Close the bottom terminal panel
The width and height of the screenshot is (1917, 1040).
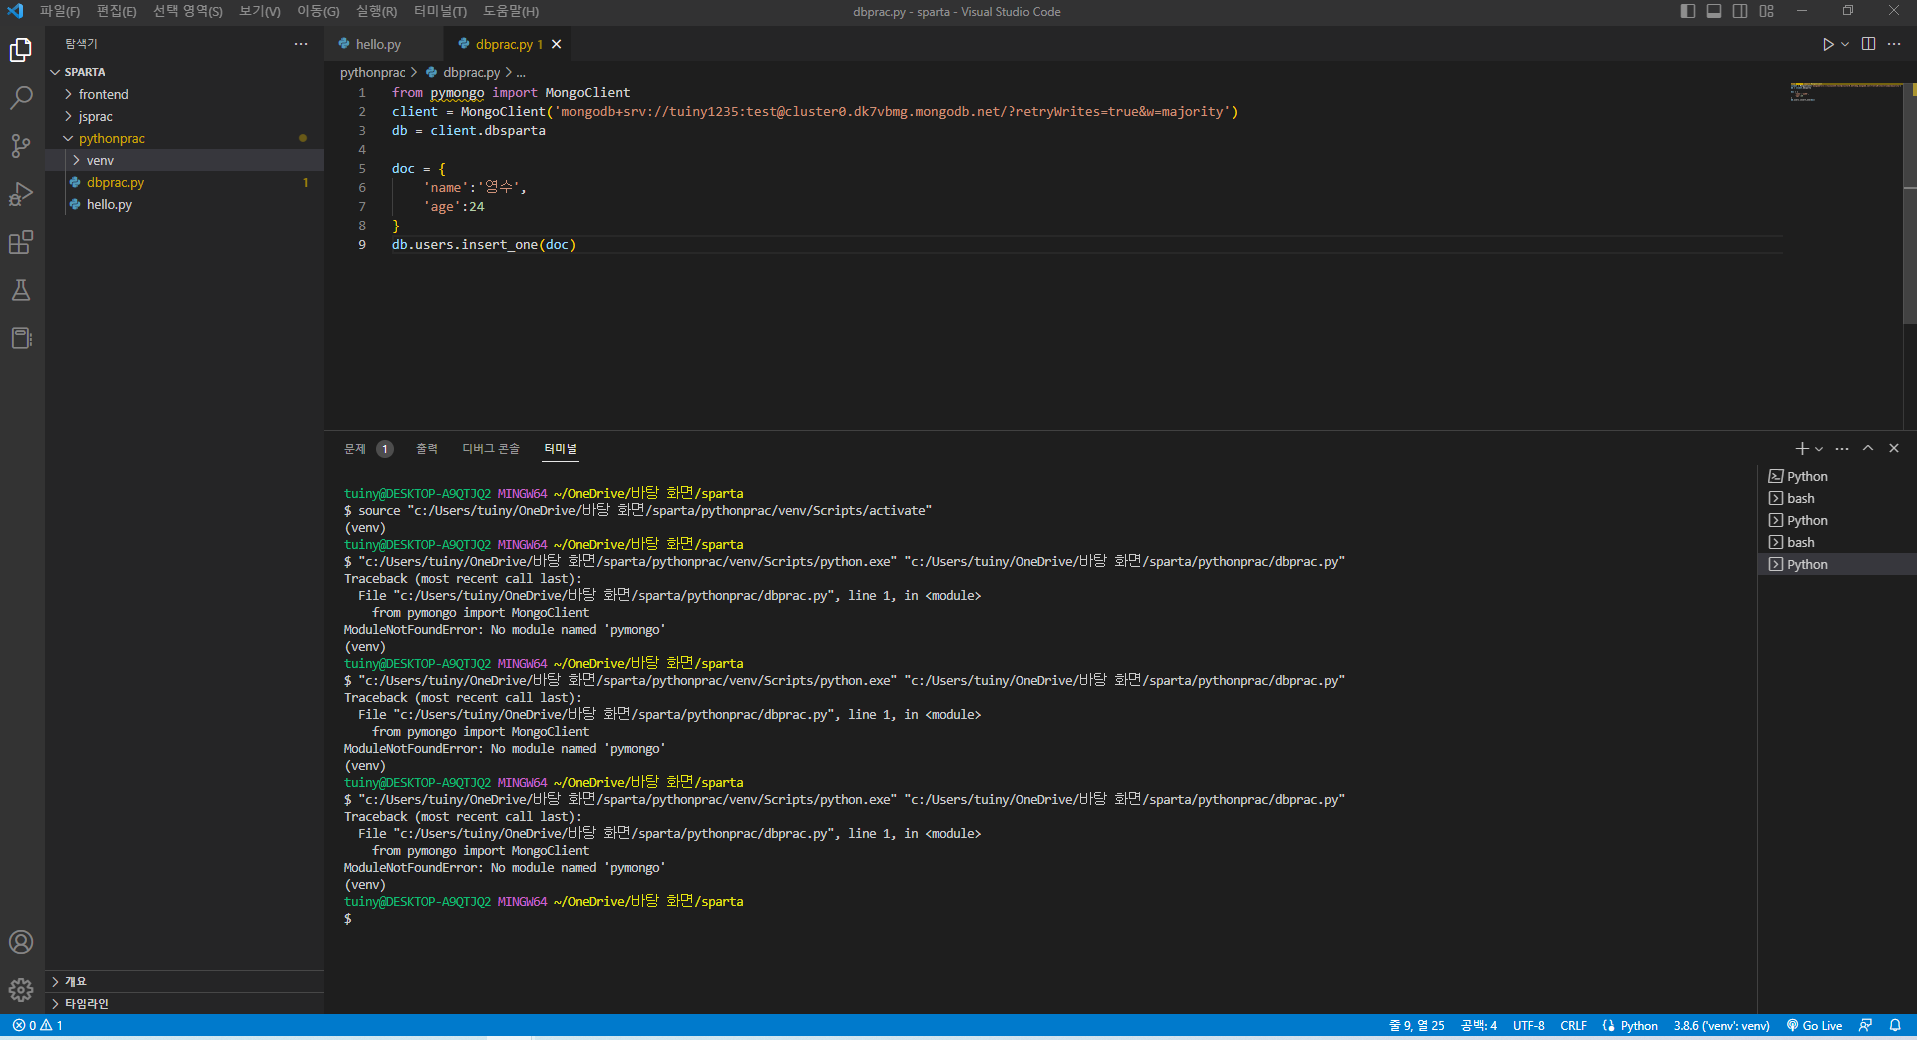click(1894, 449)
